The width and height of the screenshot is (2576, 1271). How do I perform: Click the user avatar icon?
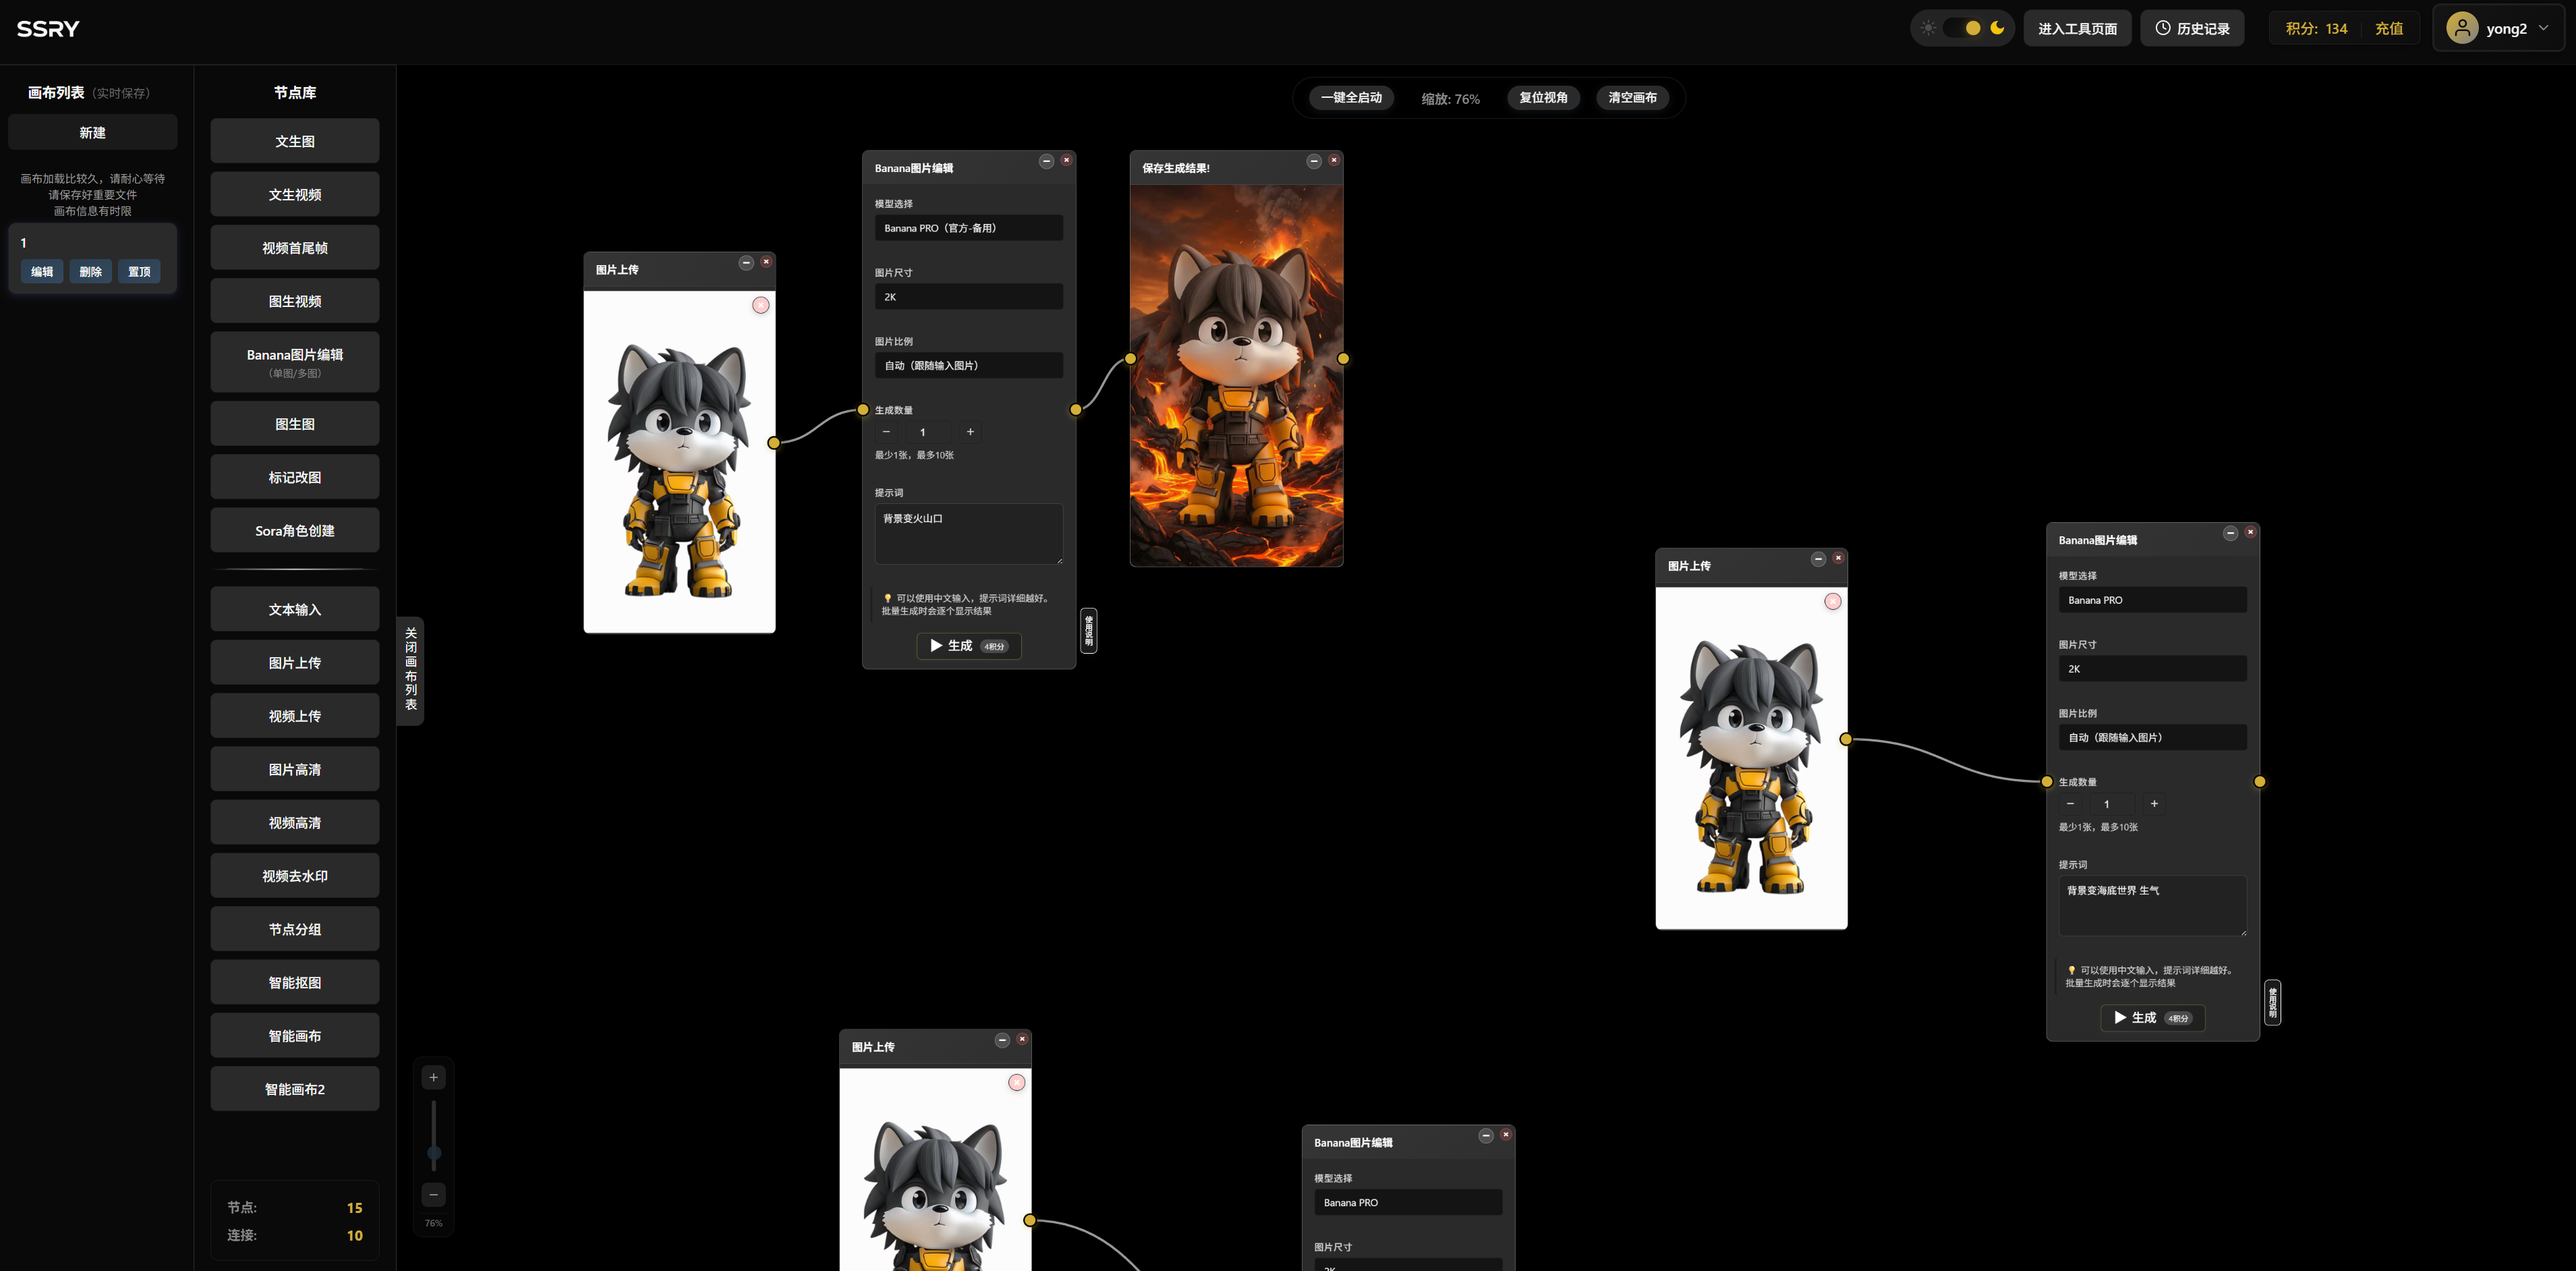2461,28
